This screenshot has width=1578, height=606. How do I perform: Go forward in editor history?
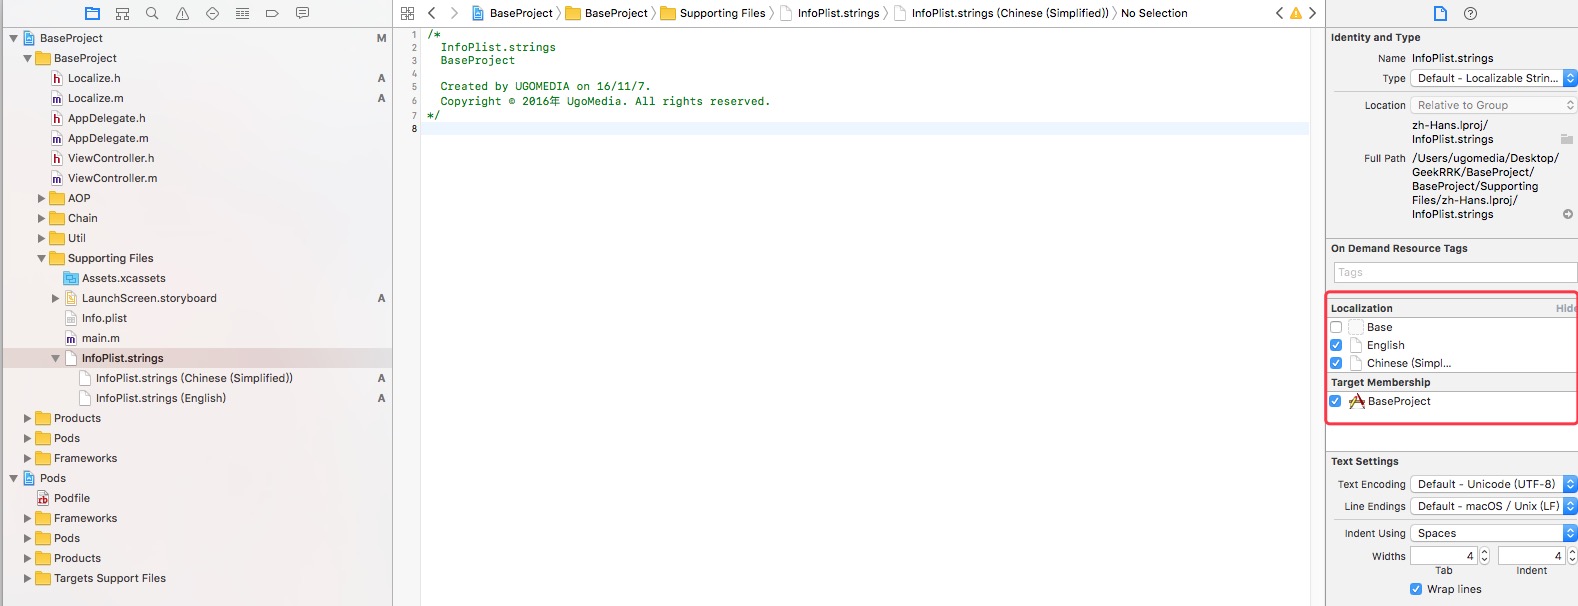pyautogui.click(x=454, y=13)
